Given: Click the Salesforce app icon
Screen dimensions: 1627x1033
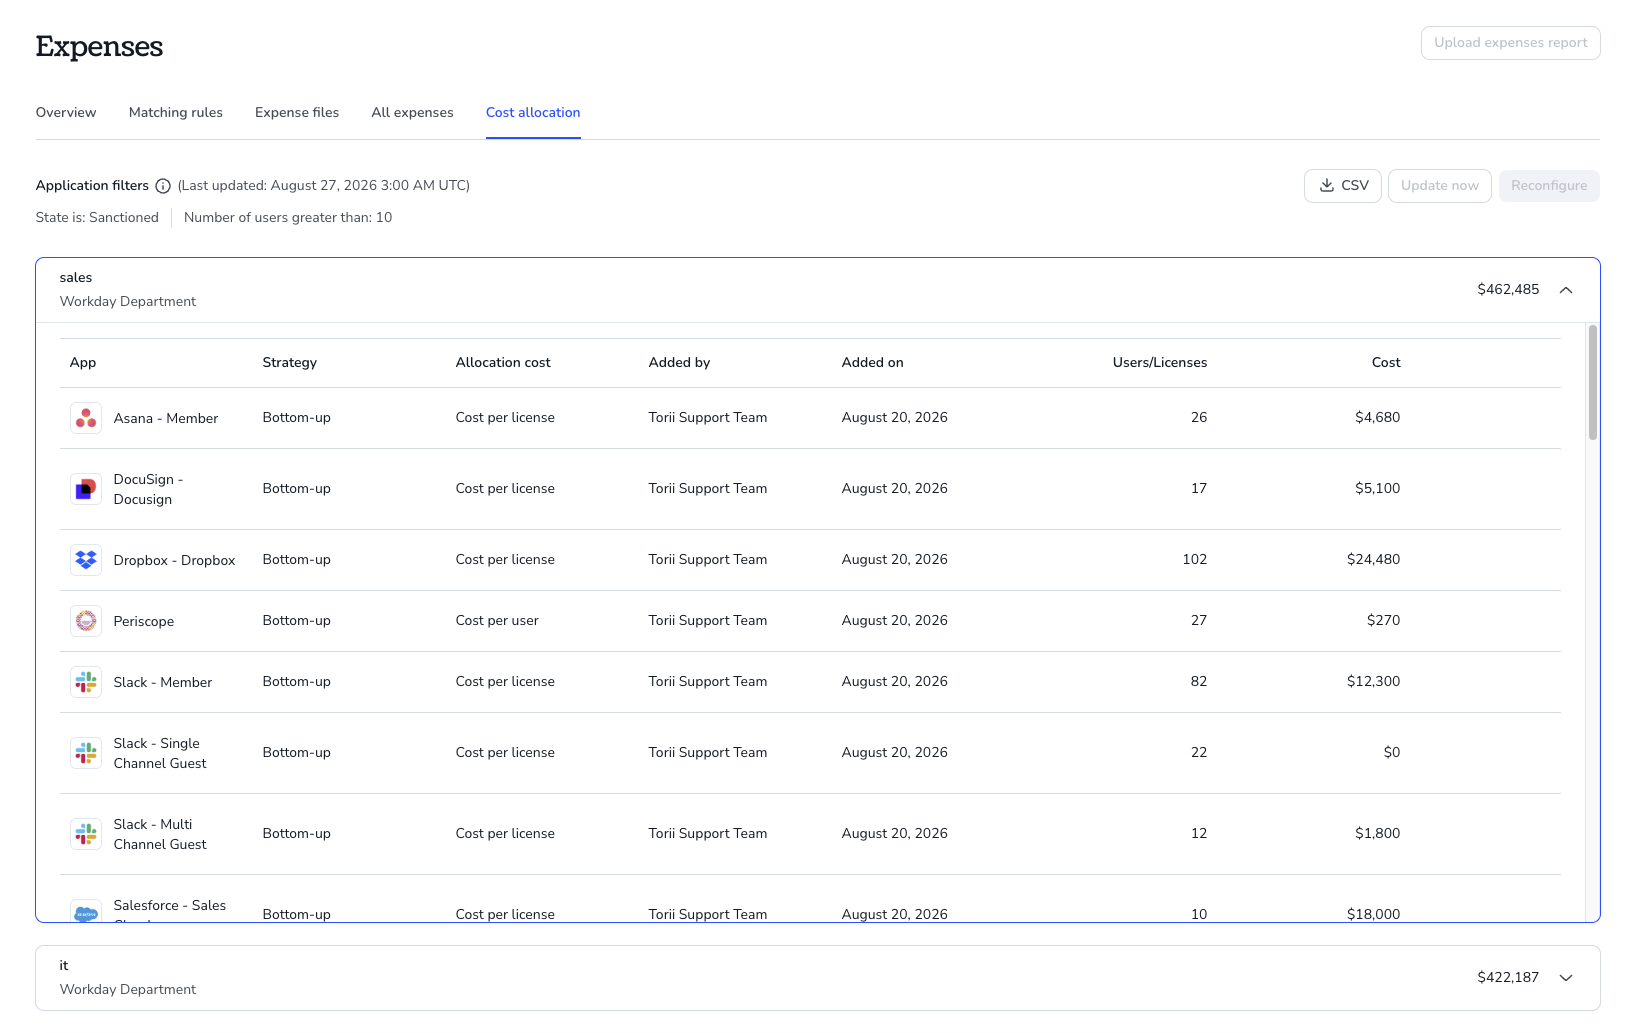Looking at the screenshot, I should (86, 911).
